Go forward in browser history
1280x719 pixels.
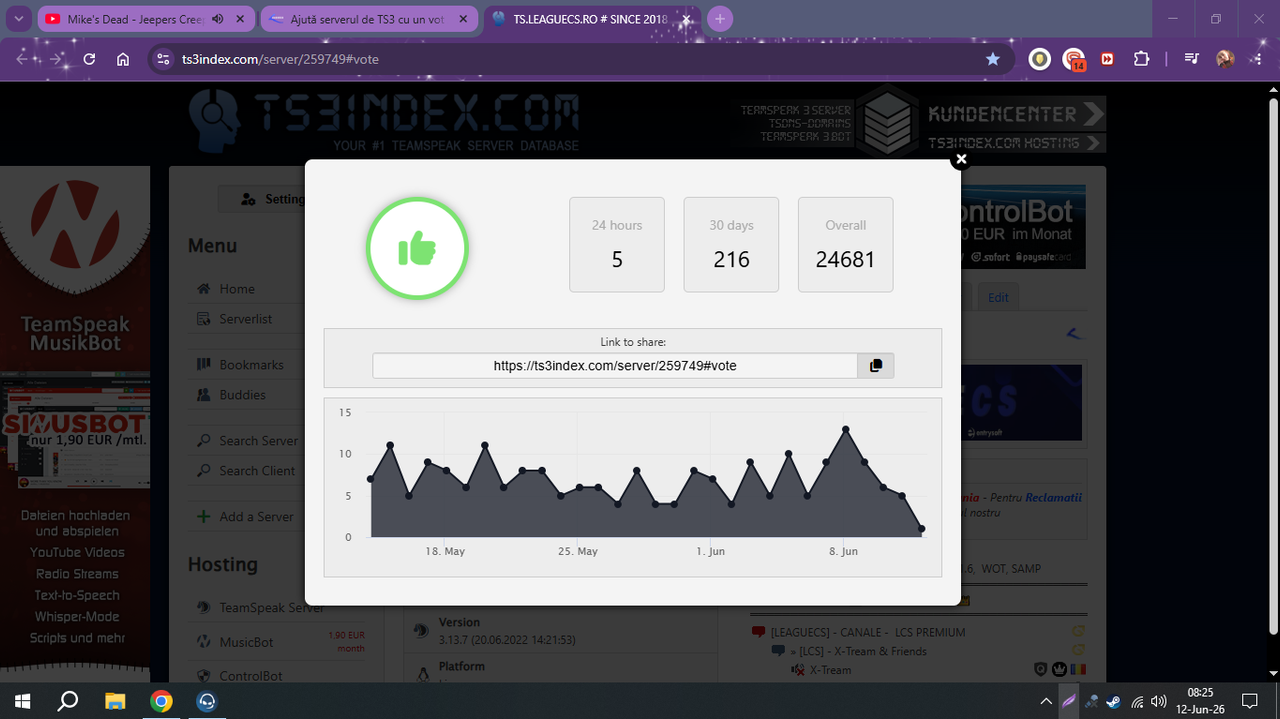(x=56, y=59)
